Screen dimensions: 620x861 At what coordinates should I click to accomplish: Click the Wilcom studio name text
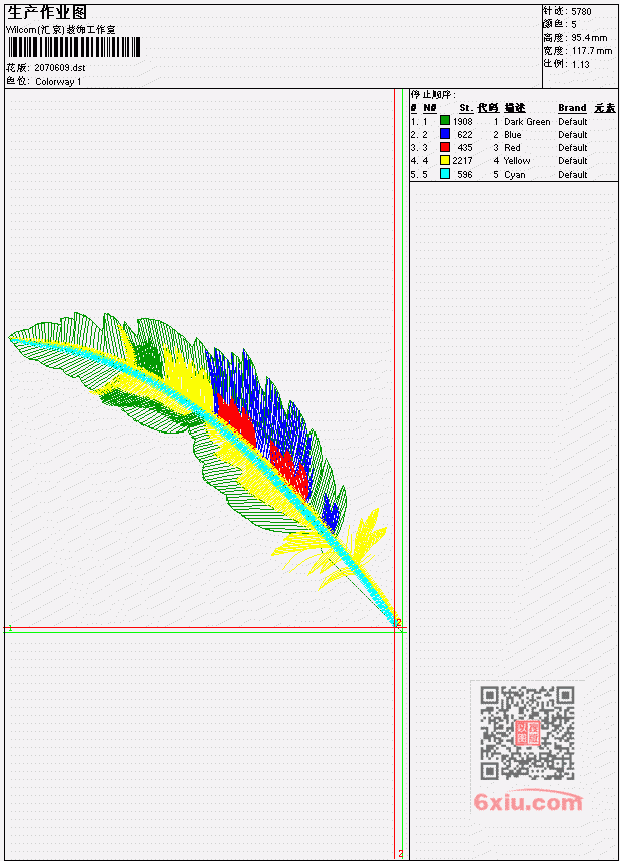tap(61, 30)
